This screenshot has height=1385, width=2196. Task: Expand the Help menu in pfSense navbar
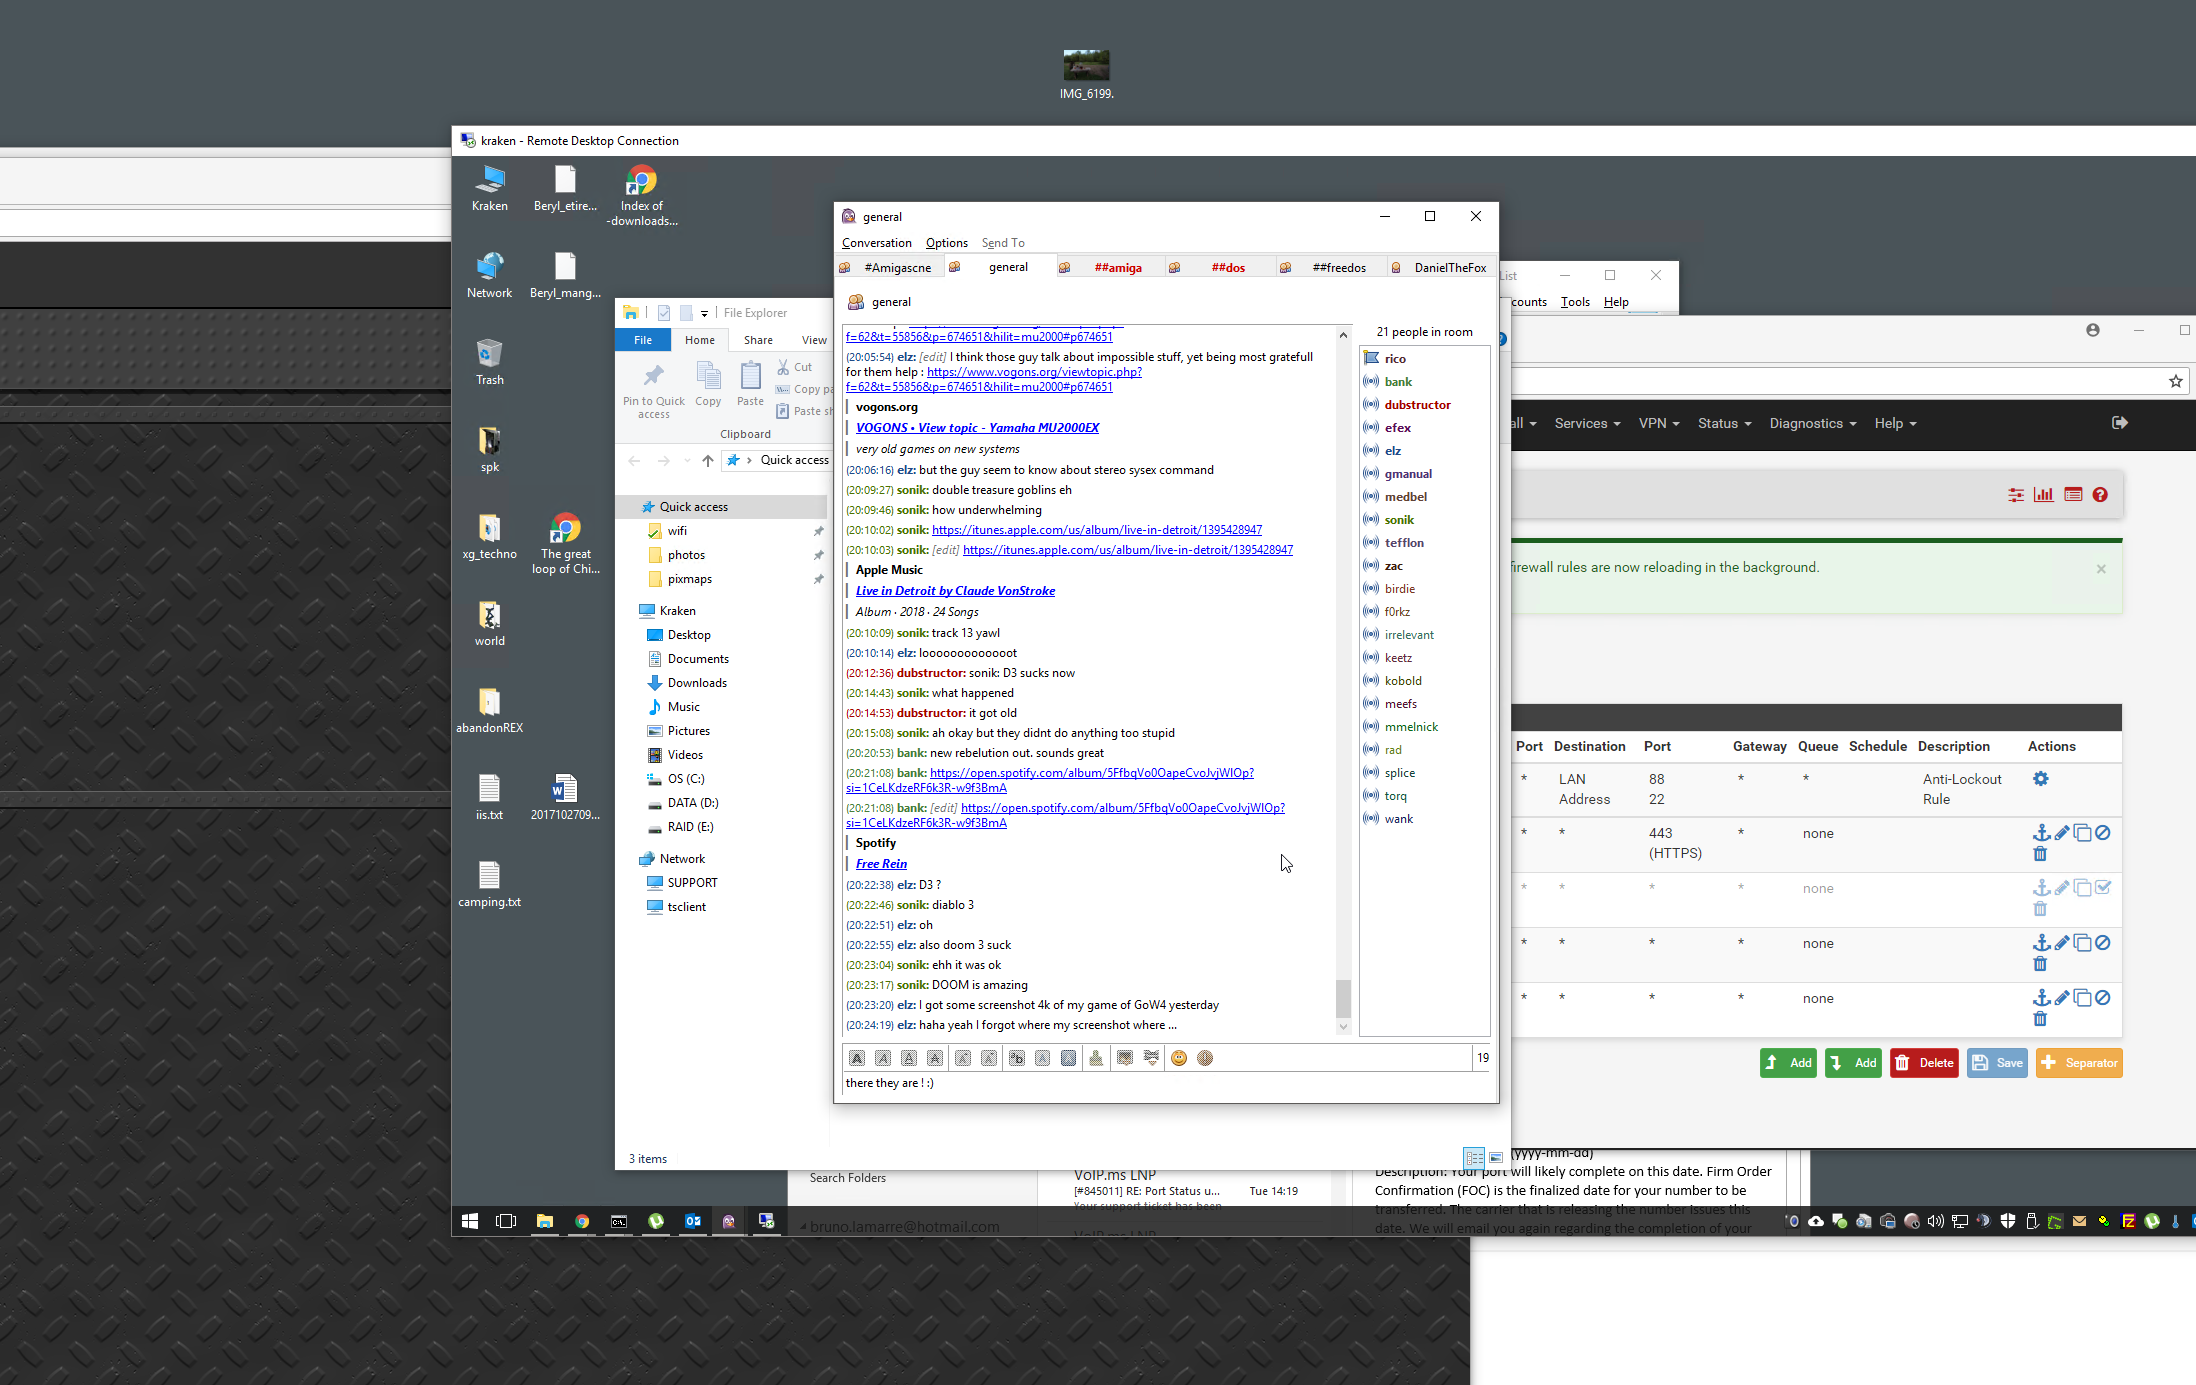(1895, 423)
